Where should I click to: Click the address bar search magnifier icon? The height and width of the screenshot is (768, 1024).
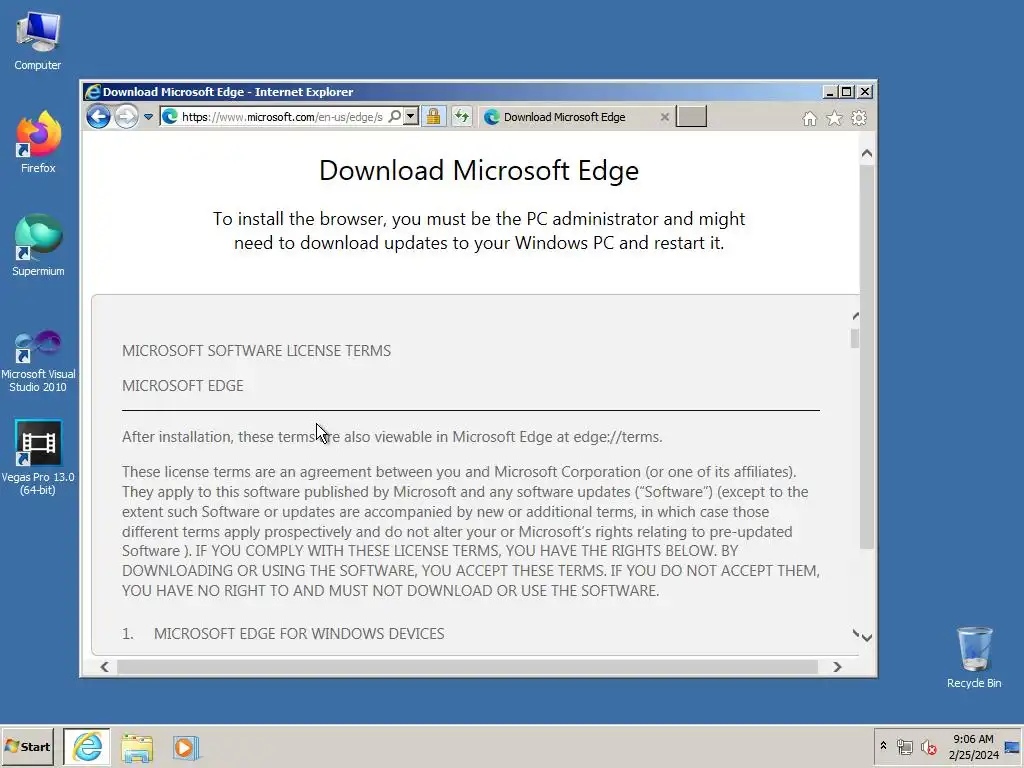point(394,117)
